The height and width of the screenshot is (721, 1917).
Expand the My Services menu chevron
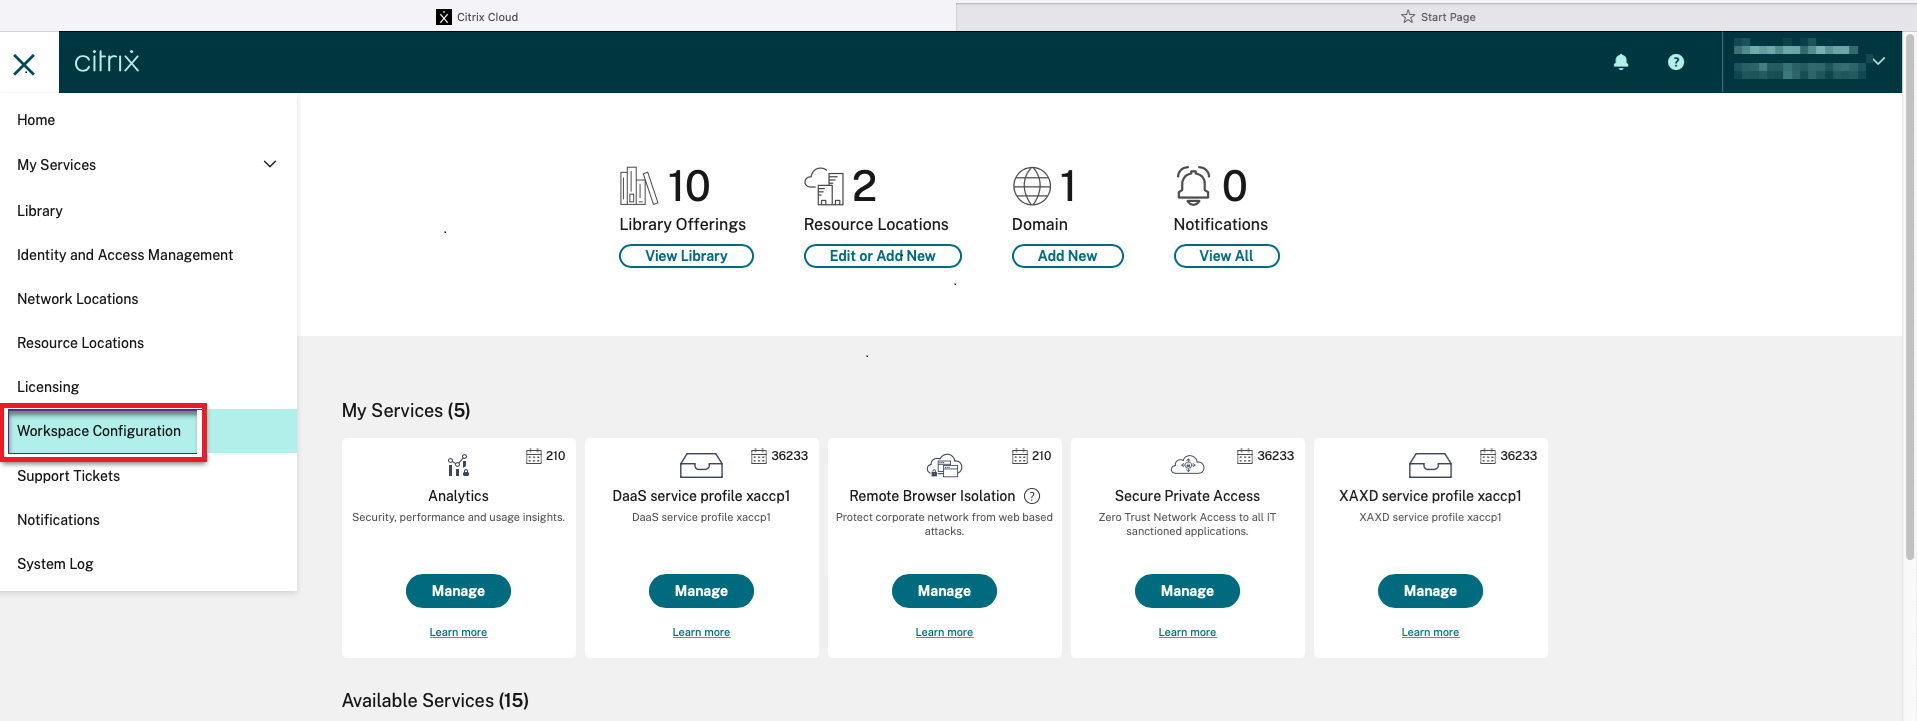point(269,164)
